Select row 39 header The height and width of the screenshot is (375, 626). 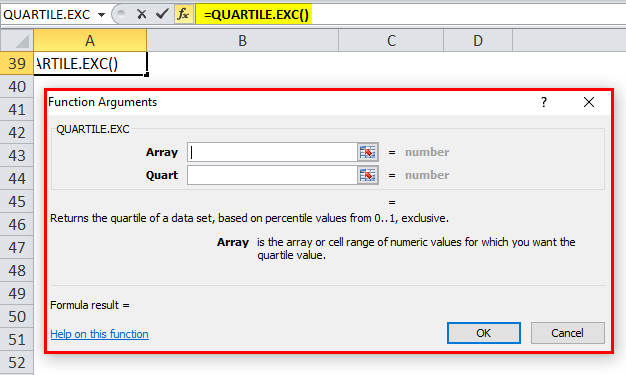tap(17, 63)
